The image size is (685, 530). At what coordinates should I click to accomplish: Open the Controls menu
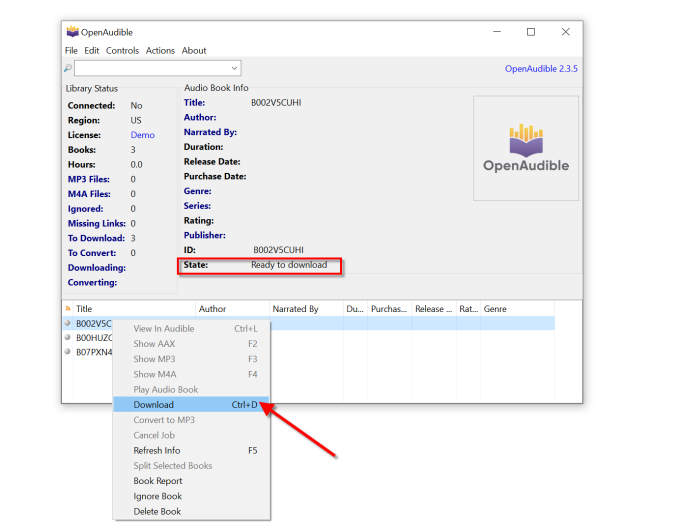(122, 51)
